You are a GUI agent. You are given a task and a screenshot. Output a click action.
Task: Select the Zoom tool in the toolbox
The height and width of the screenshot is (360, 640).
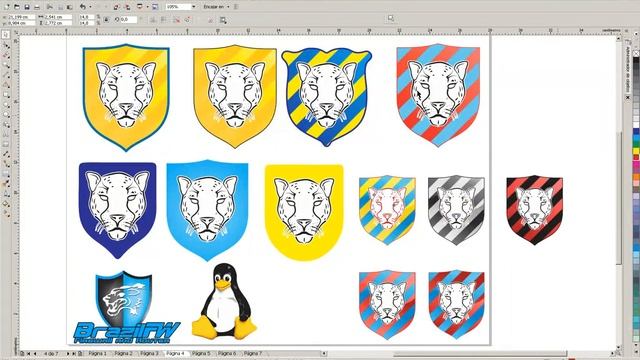click(x=6, y=64)
